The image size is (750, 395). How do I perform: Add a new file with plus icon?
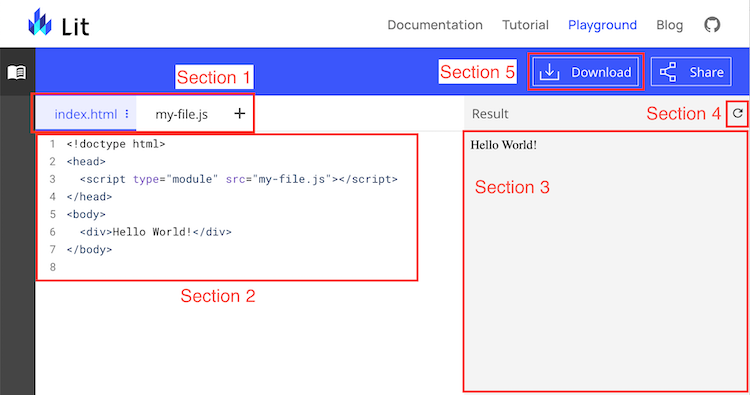pyautogui.click(x=240, y=113)
